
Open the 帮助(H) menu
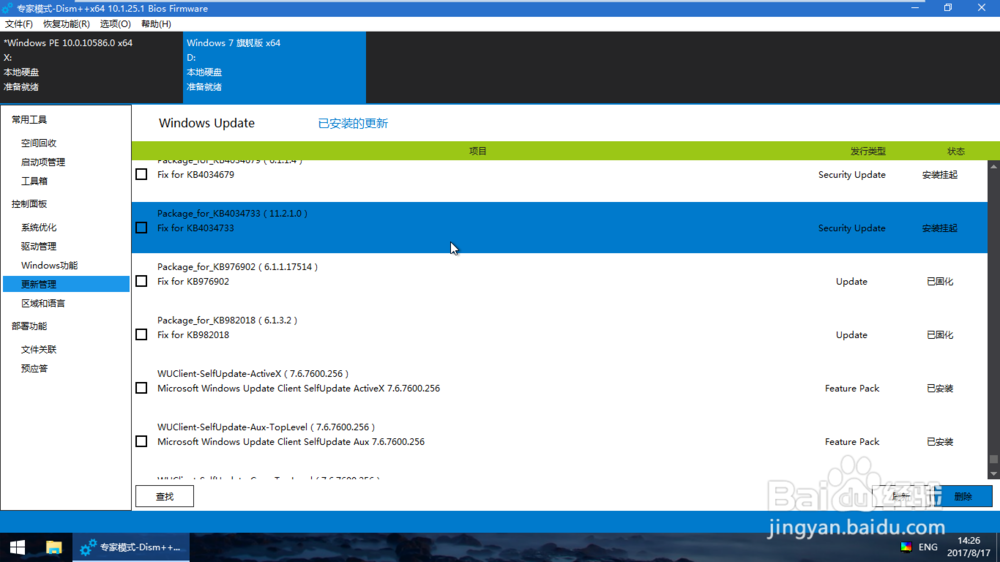pyautogui.click(x=156, y=24)
